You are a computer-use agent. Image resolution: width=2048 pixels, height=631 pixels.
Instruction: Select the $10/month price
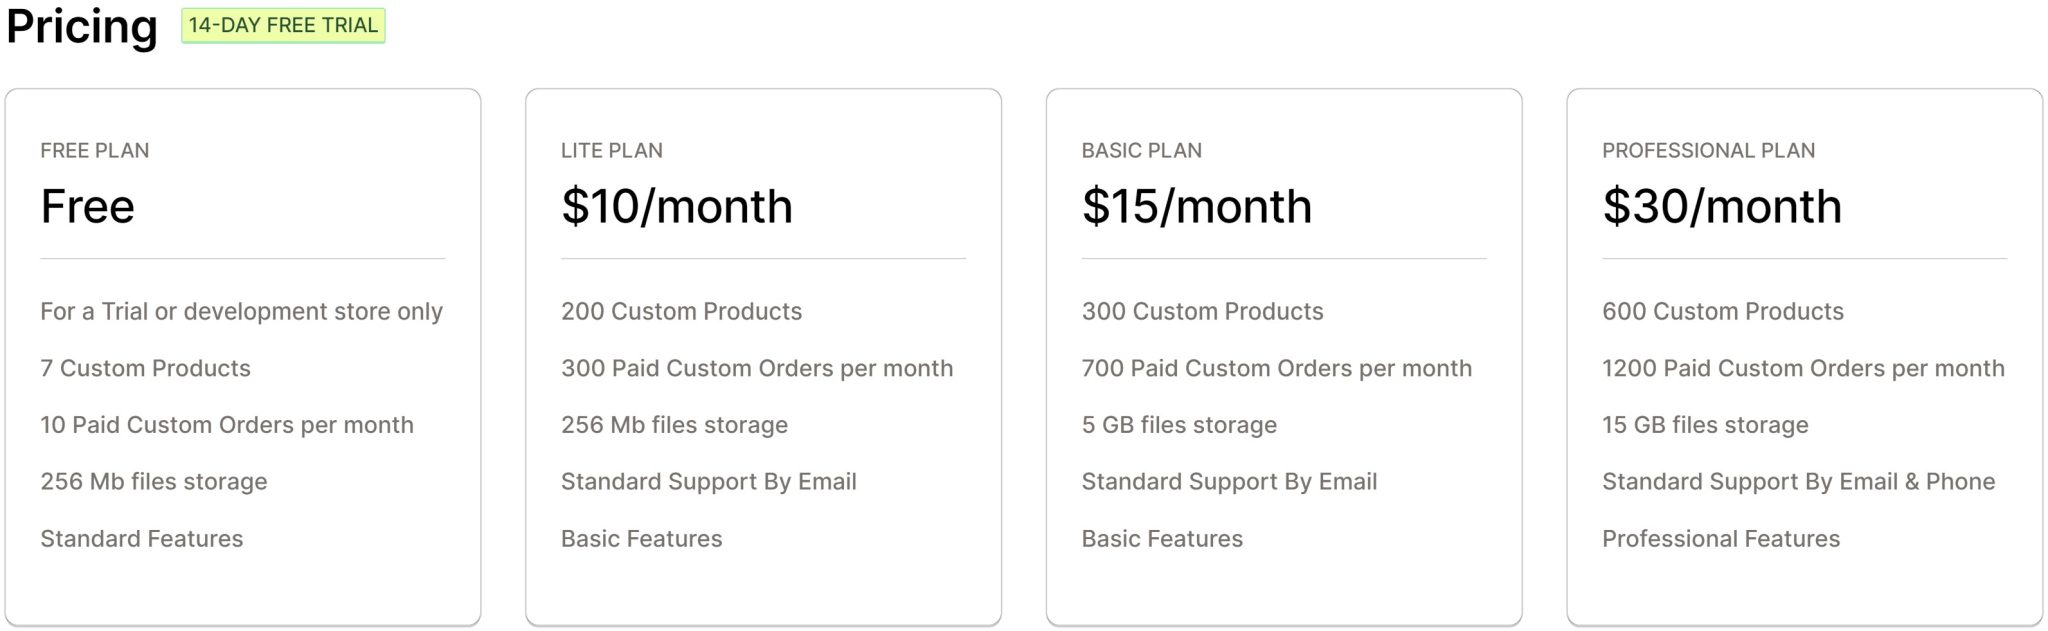point(677,206)
